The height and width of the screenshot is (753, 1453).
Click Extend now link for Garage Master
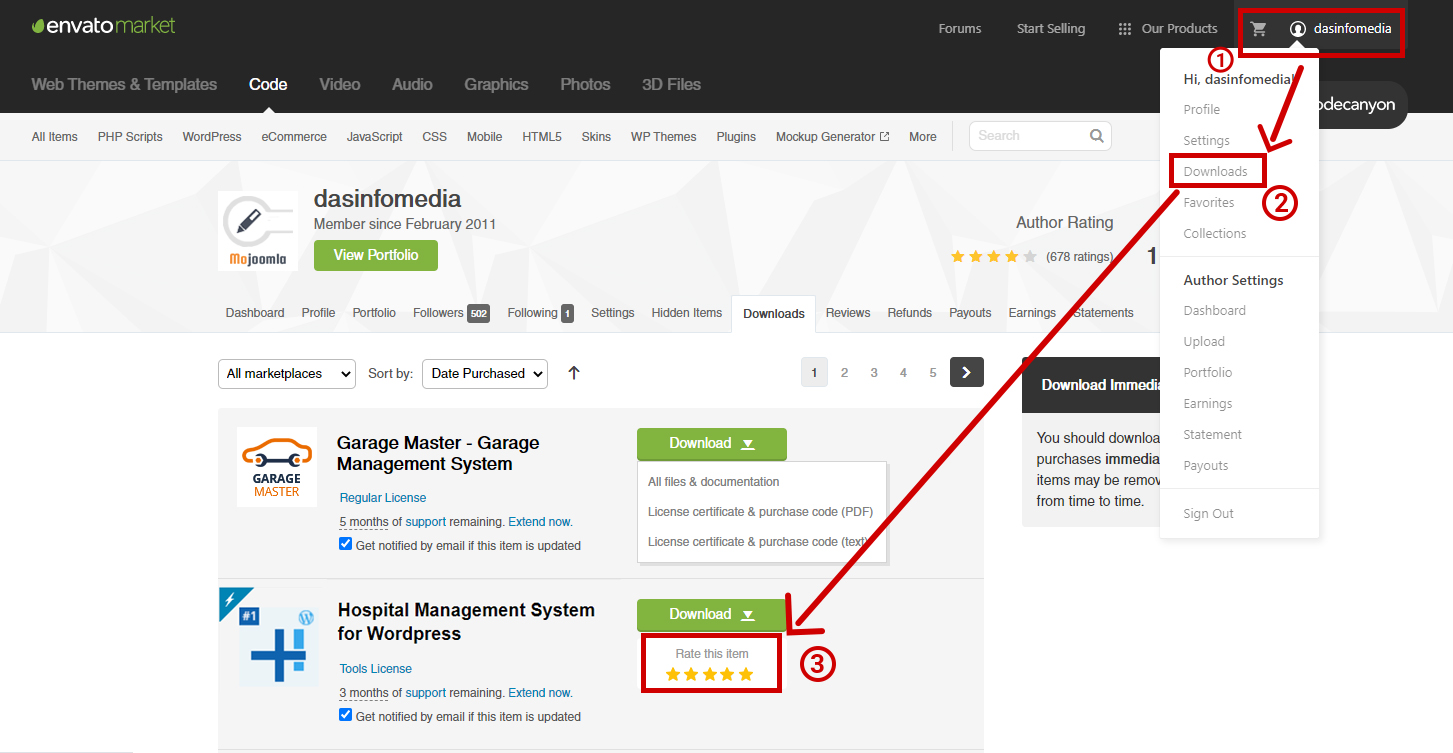(x=539, y=522)
